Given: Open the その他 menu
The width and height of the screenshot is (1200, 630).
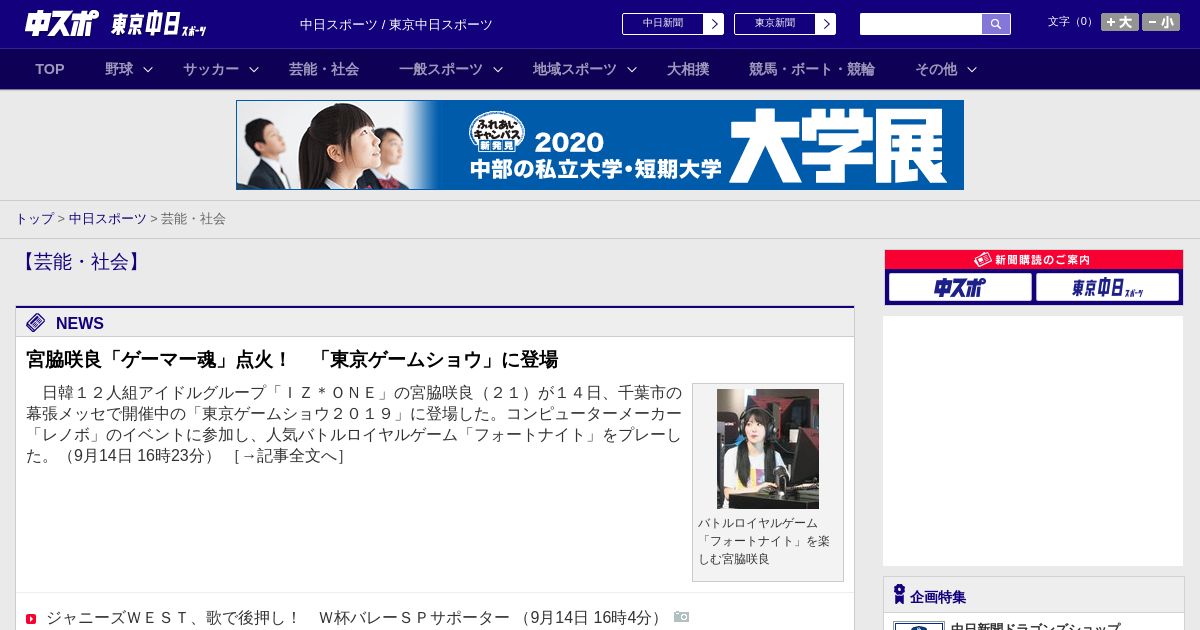Looking at the screenshot, I should click(x=936, y=69).
